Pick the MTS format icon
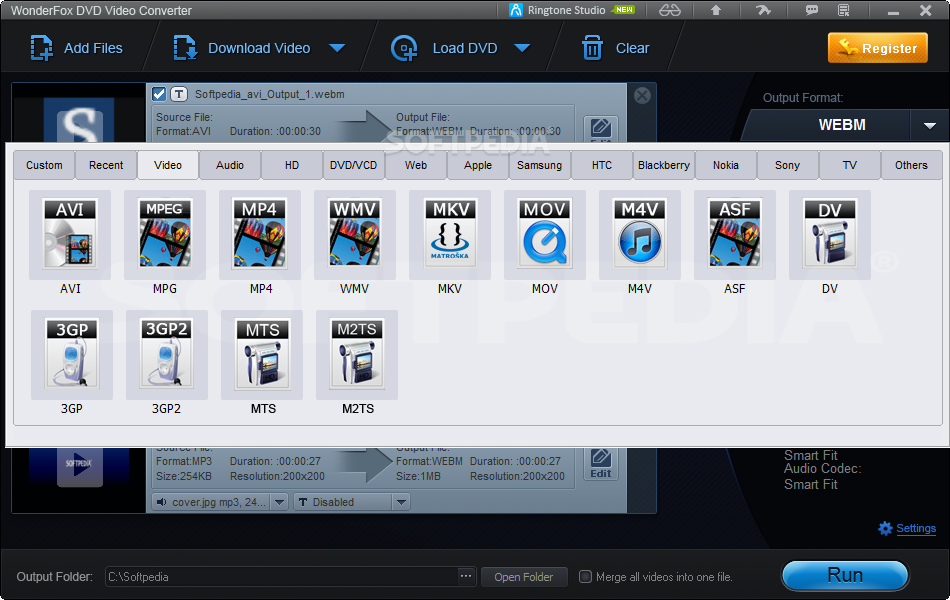 (262, 355)
